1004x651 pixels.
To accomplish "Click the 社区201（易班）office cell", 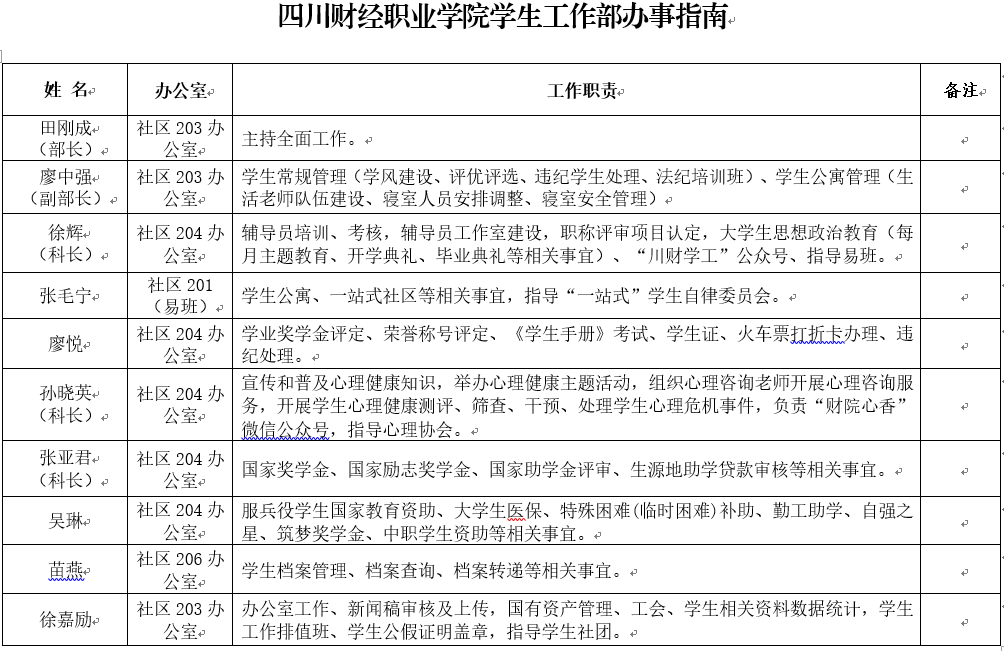I will tap(180, 296).
